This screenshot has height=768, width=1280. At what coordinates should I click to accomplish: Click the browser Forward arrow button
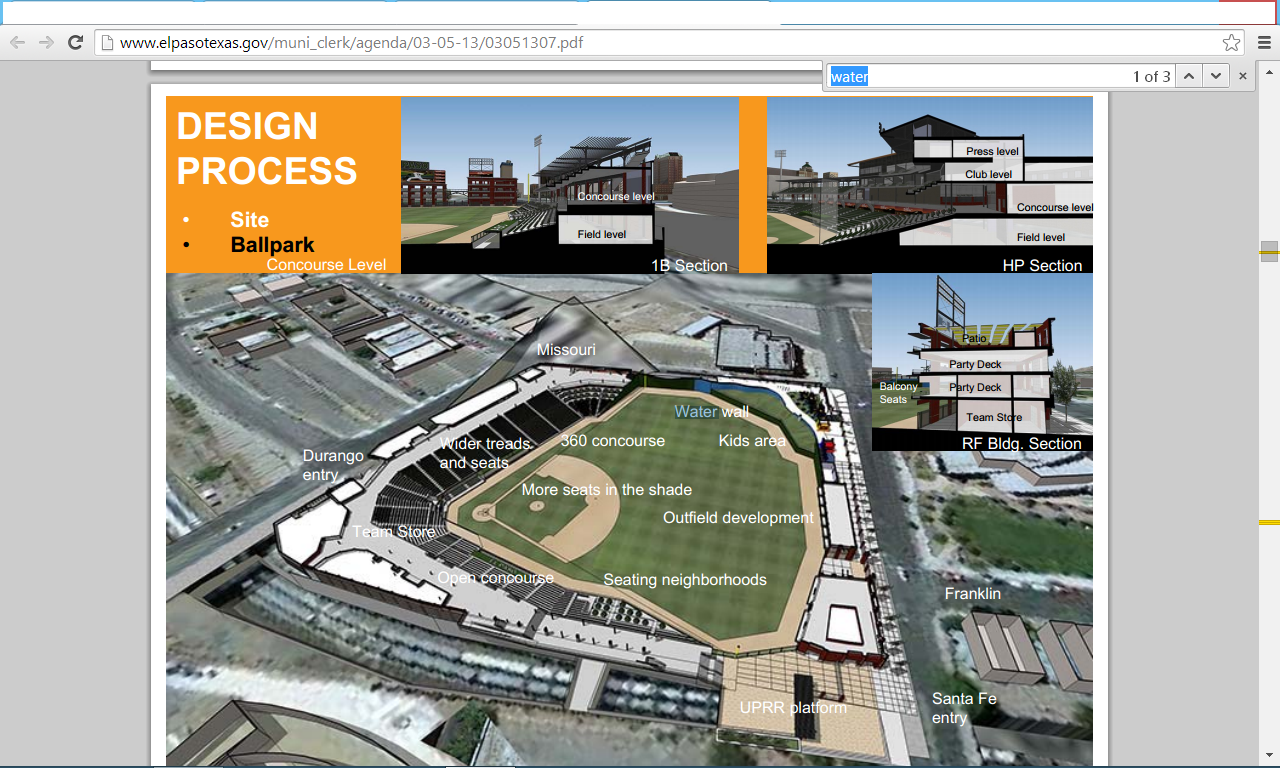click(46, 42)
